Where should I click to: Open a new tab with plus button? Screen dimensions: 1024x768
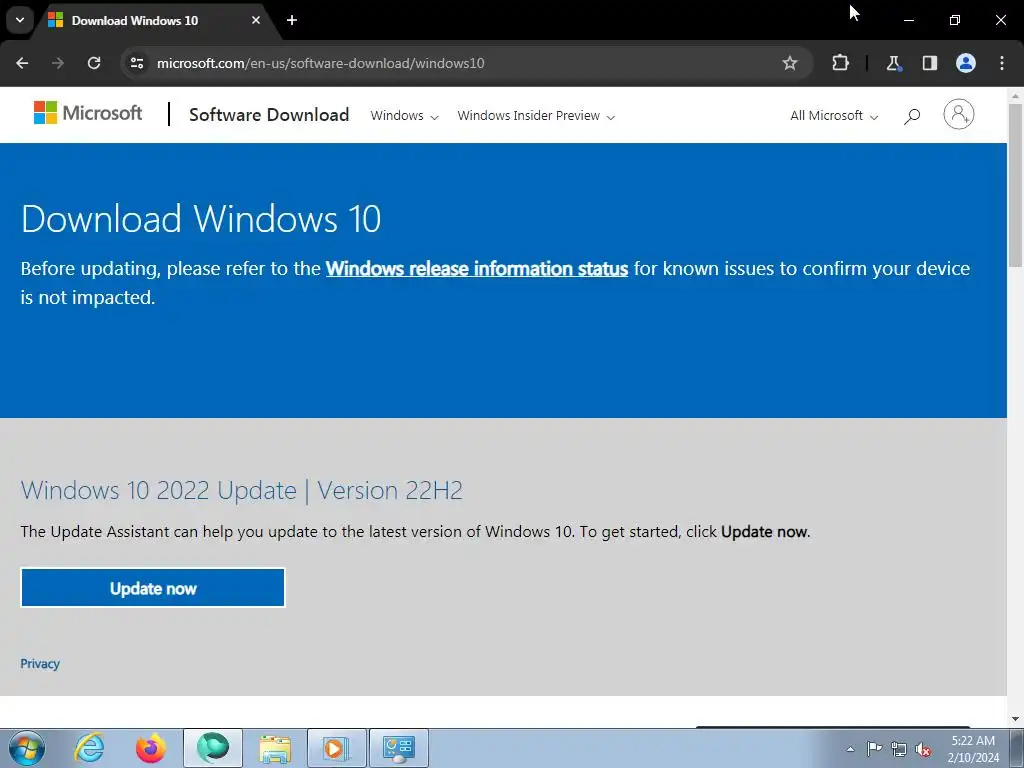(x=292, y=20)
